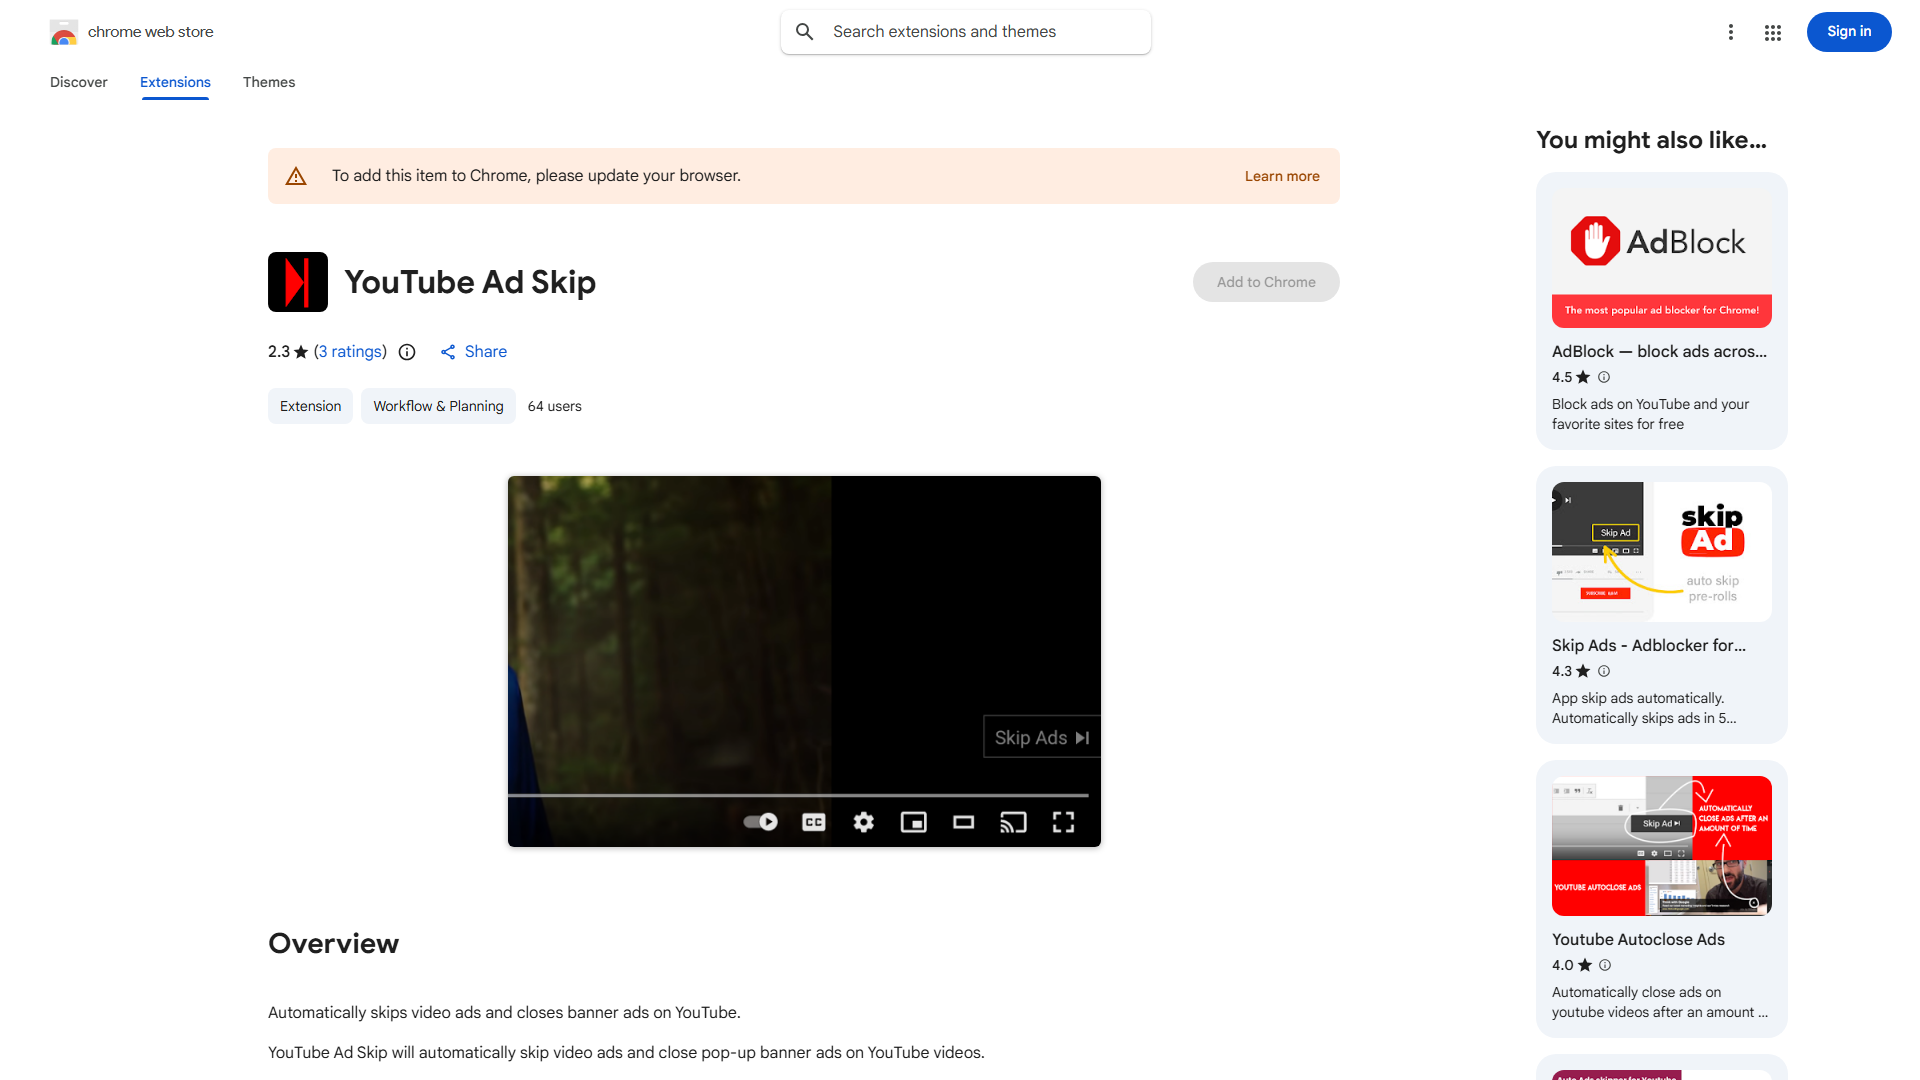Image resolution: width=1920 pixels, height=1080 pixels.
Task: Click the Sign in button
Action: click(x=1848, y=31)
